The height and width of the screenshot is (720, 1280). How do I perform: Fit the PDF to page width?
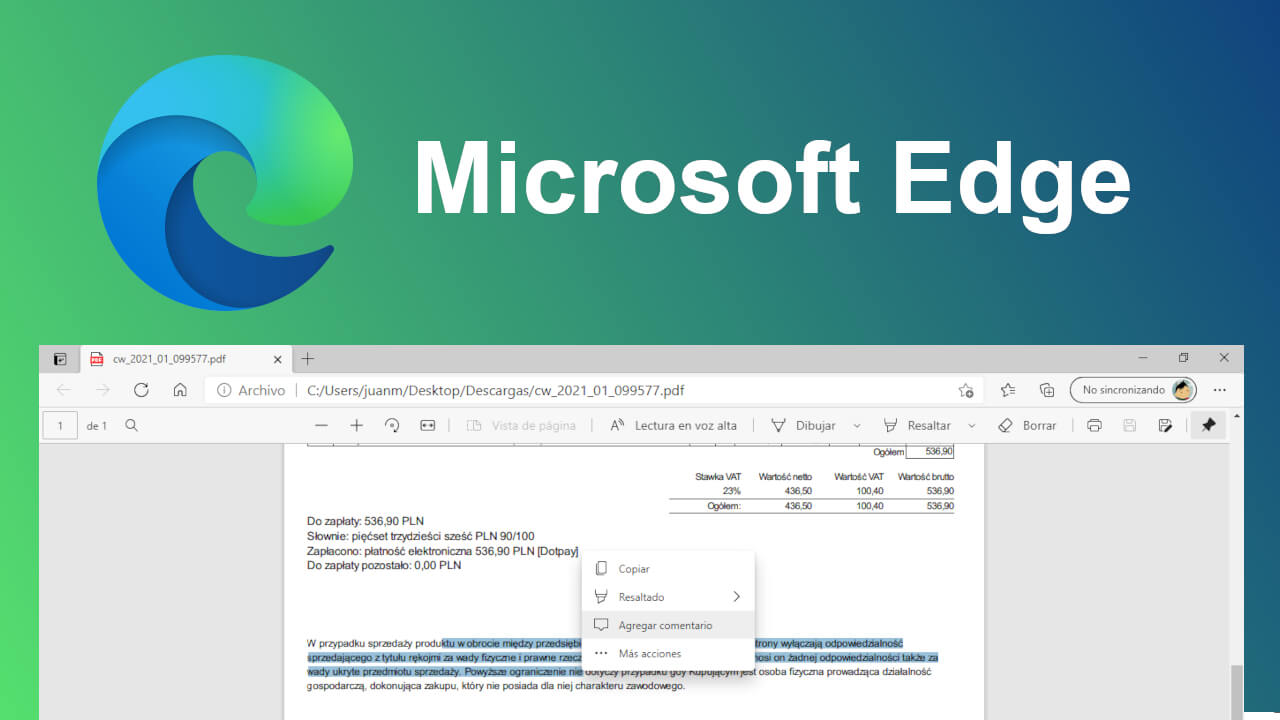pyautogui.click(x=428, y=425)
